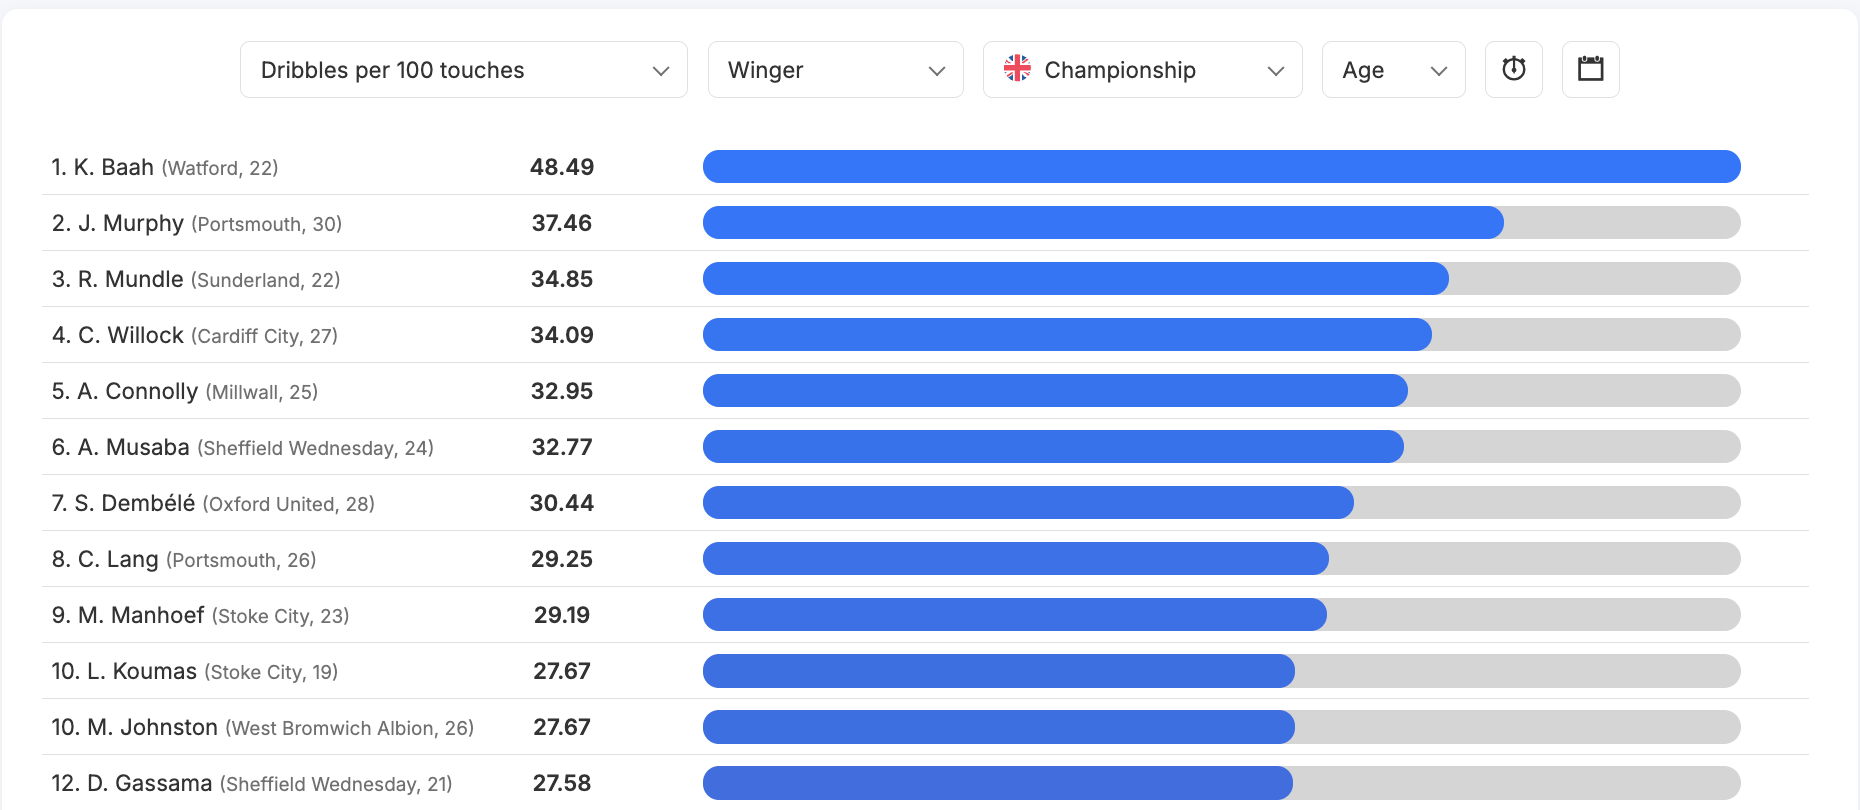Screen dimensions: 1860x810
Task: Open A. Musaba Sheffield Wednesday row
Action: (930, 447)
